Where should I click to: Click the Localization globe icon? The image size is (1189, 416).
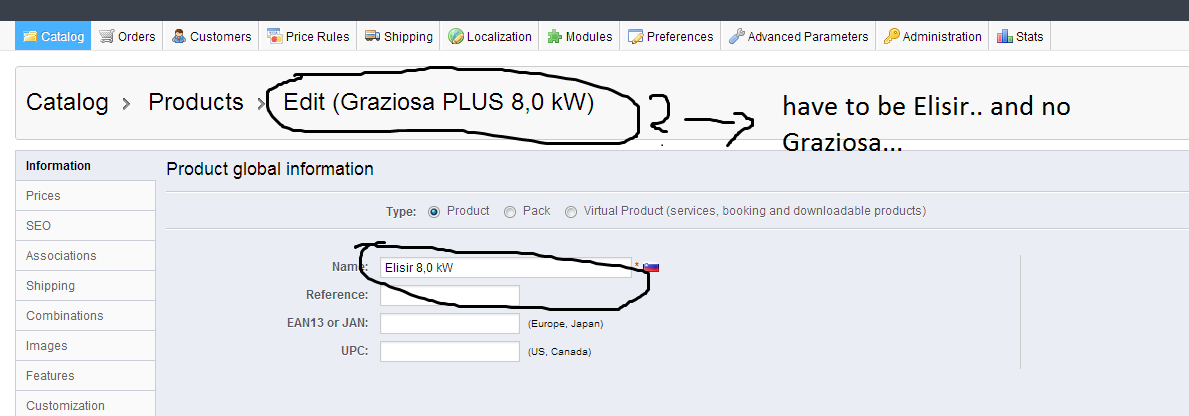[x=456, y=36]
